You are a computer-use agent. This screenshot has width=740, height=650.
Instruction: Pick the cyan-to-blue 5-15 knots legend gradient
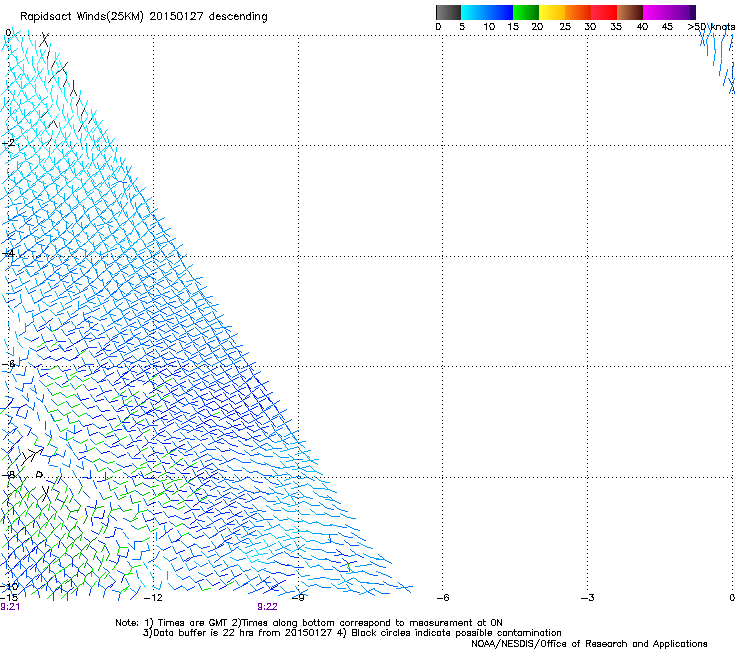(487, 12)
